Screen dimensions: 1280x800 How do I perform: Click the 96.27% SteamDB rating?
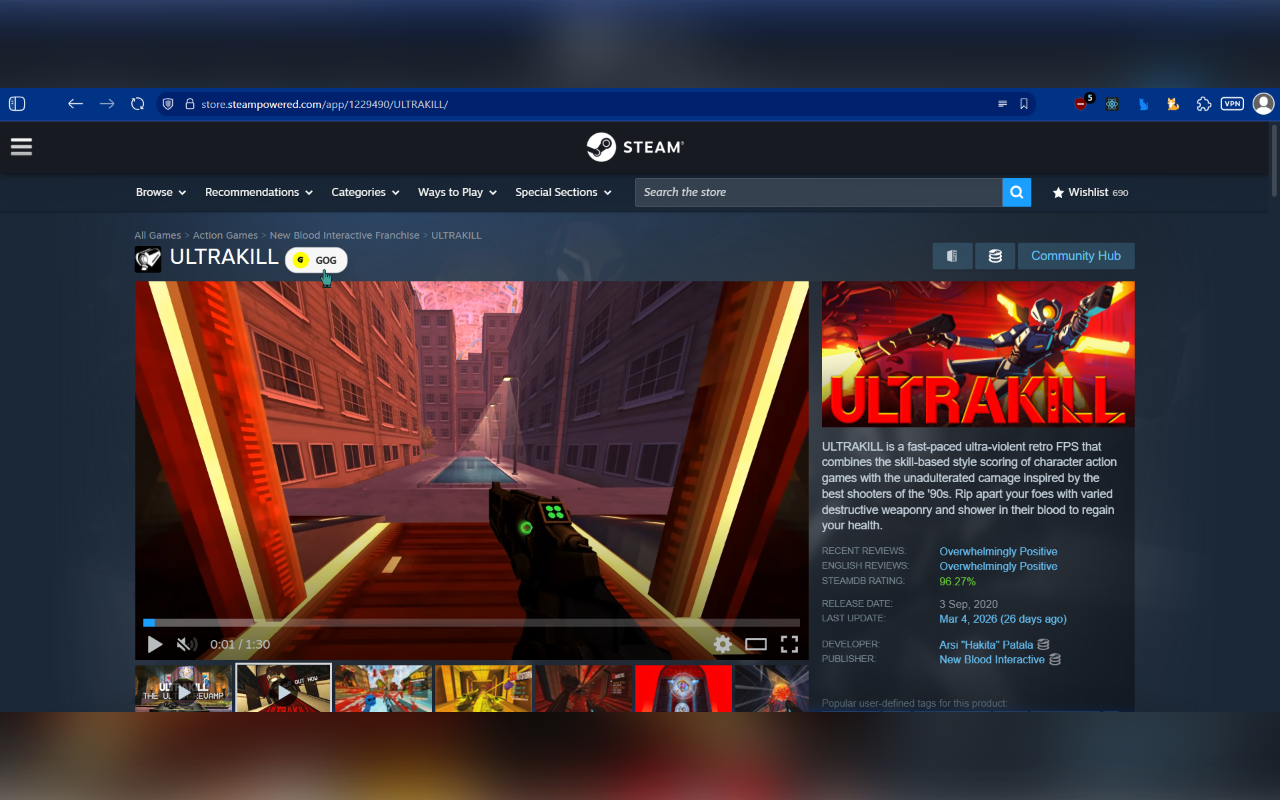tap(957, 582)
